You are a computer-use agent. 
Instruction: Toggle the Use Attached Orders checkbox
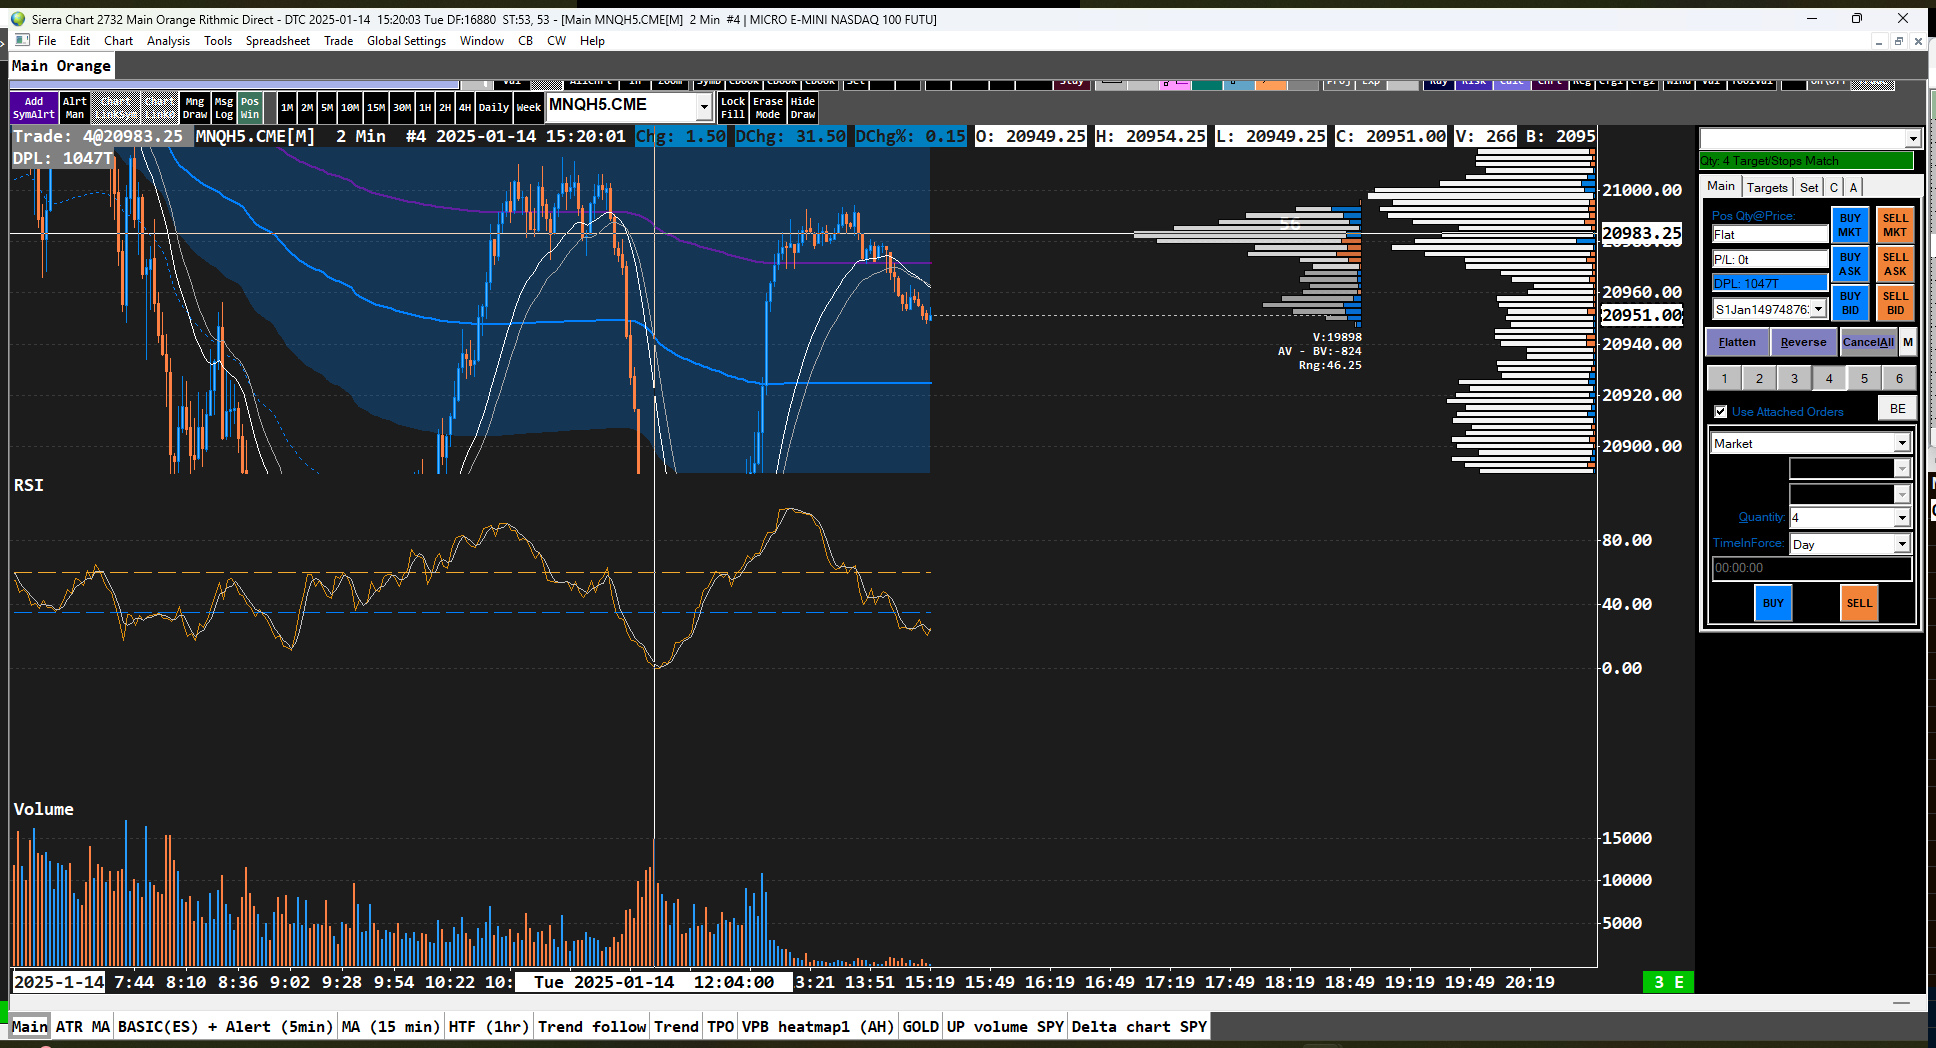[x=1721, y=412]
